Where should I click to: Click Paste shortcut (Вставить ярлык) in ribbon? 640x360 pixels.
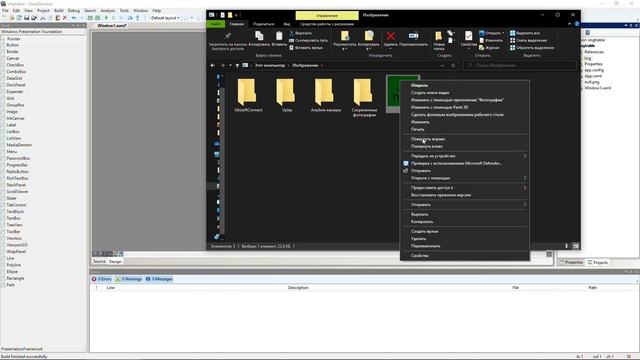tap(306, 48)
